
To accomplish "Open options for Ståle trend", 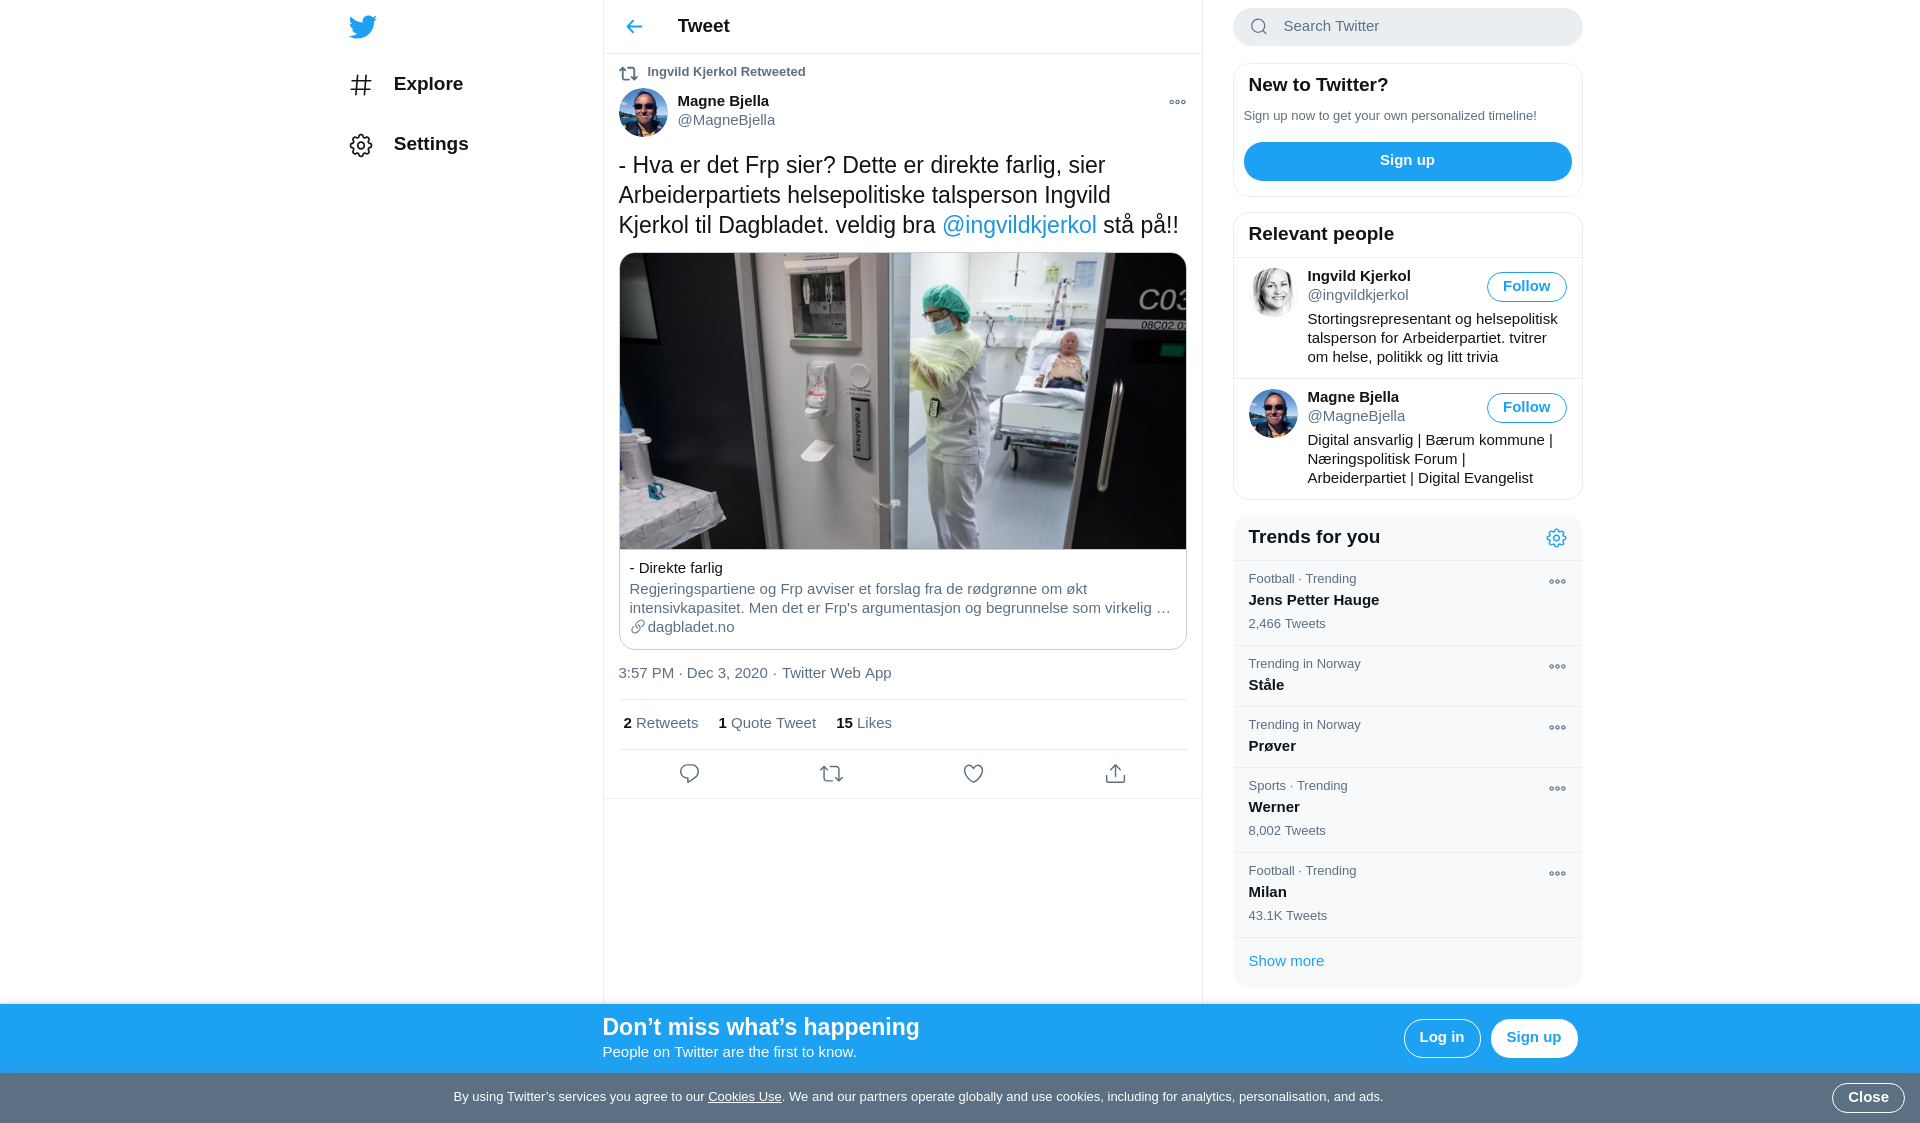I will (1557, 667).
